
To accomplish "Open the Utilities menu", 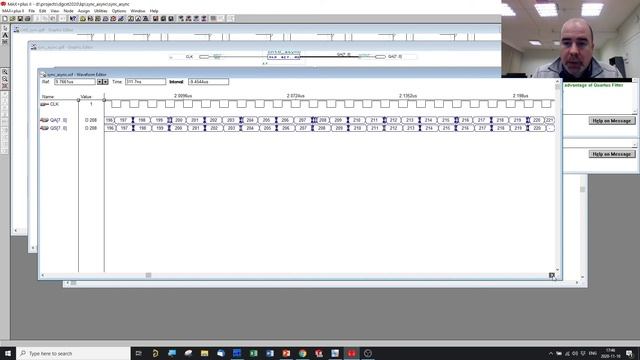I will tap(100, 11).
